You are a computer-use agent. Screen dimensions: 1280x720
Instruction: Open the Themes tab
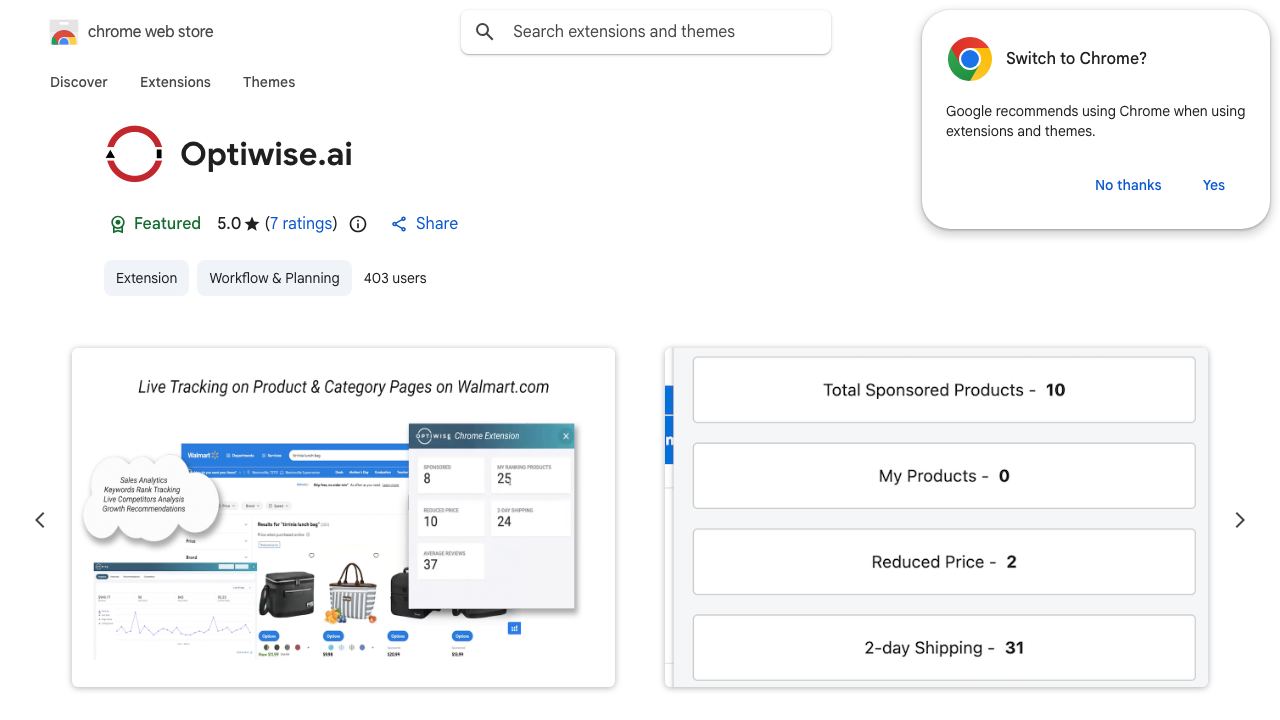coord(269,82)
